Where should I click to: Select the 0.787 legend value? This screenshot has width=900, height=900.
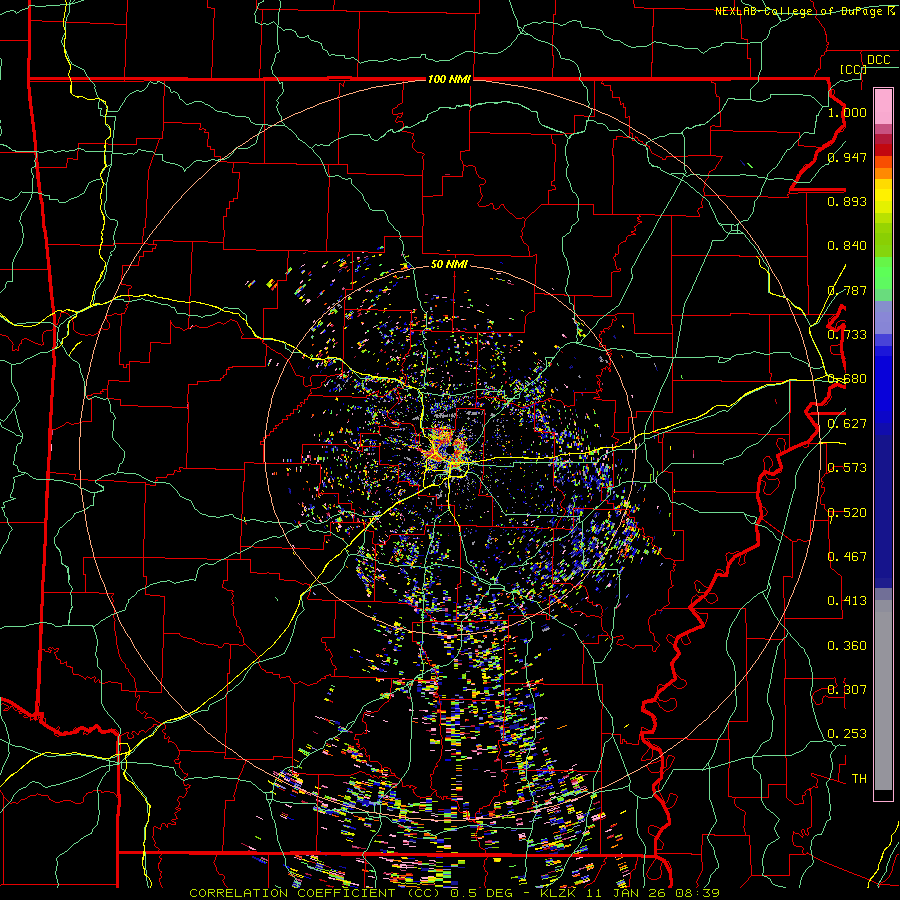[x=847, y=290]
